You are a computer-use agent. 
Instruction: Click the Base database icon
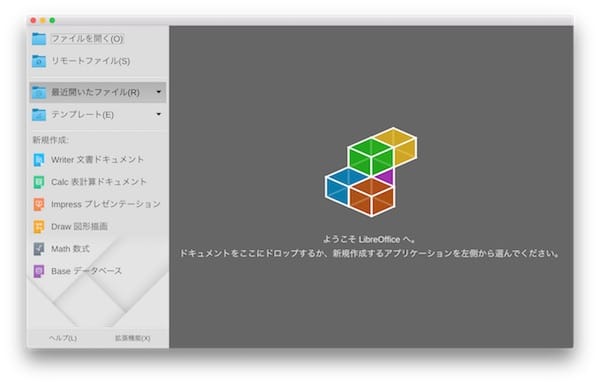(x=39, y=271)
